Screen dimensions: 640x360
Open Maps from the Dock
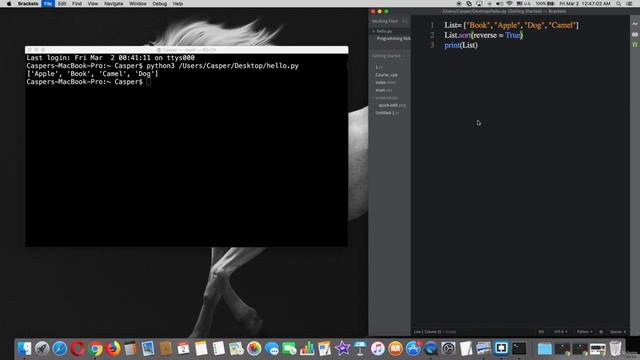tap(236, 349)
